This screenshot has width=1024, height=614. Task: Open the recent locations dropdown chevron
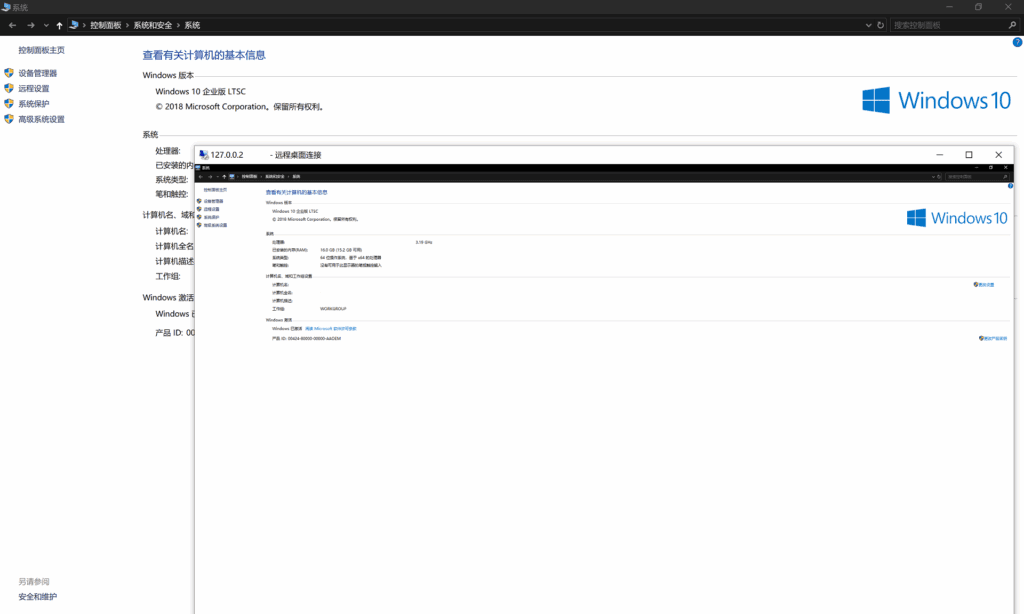[46, 25]
